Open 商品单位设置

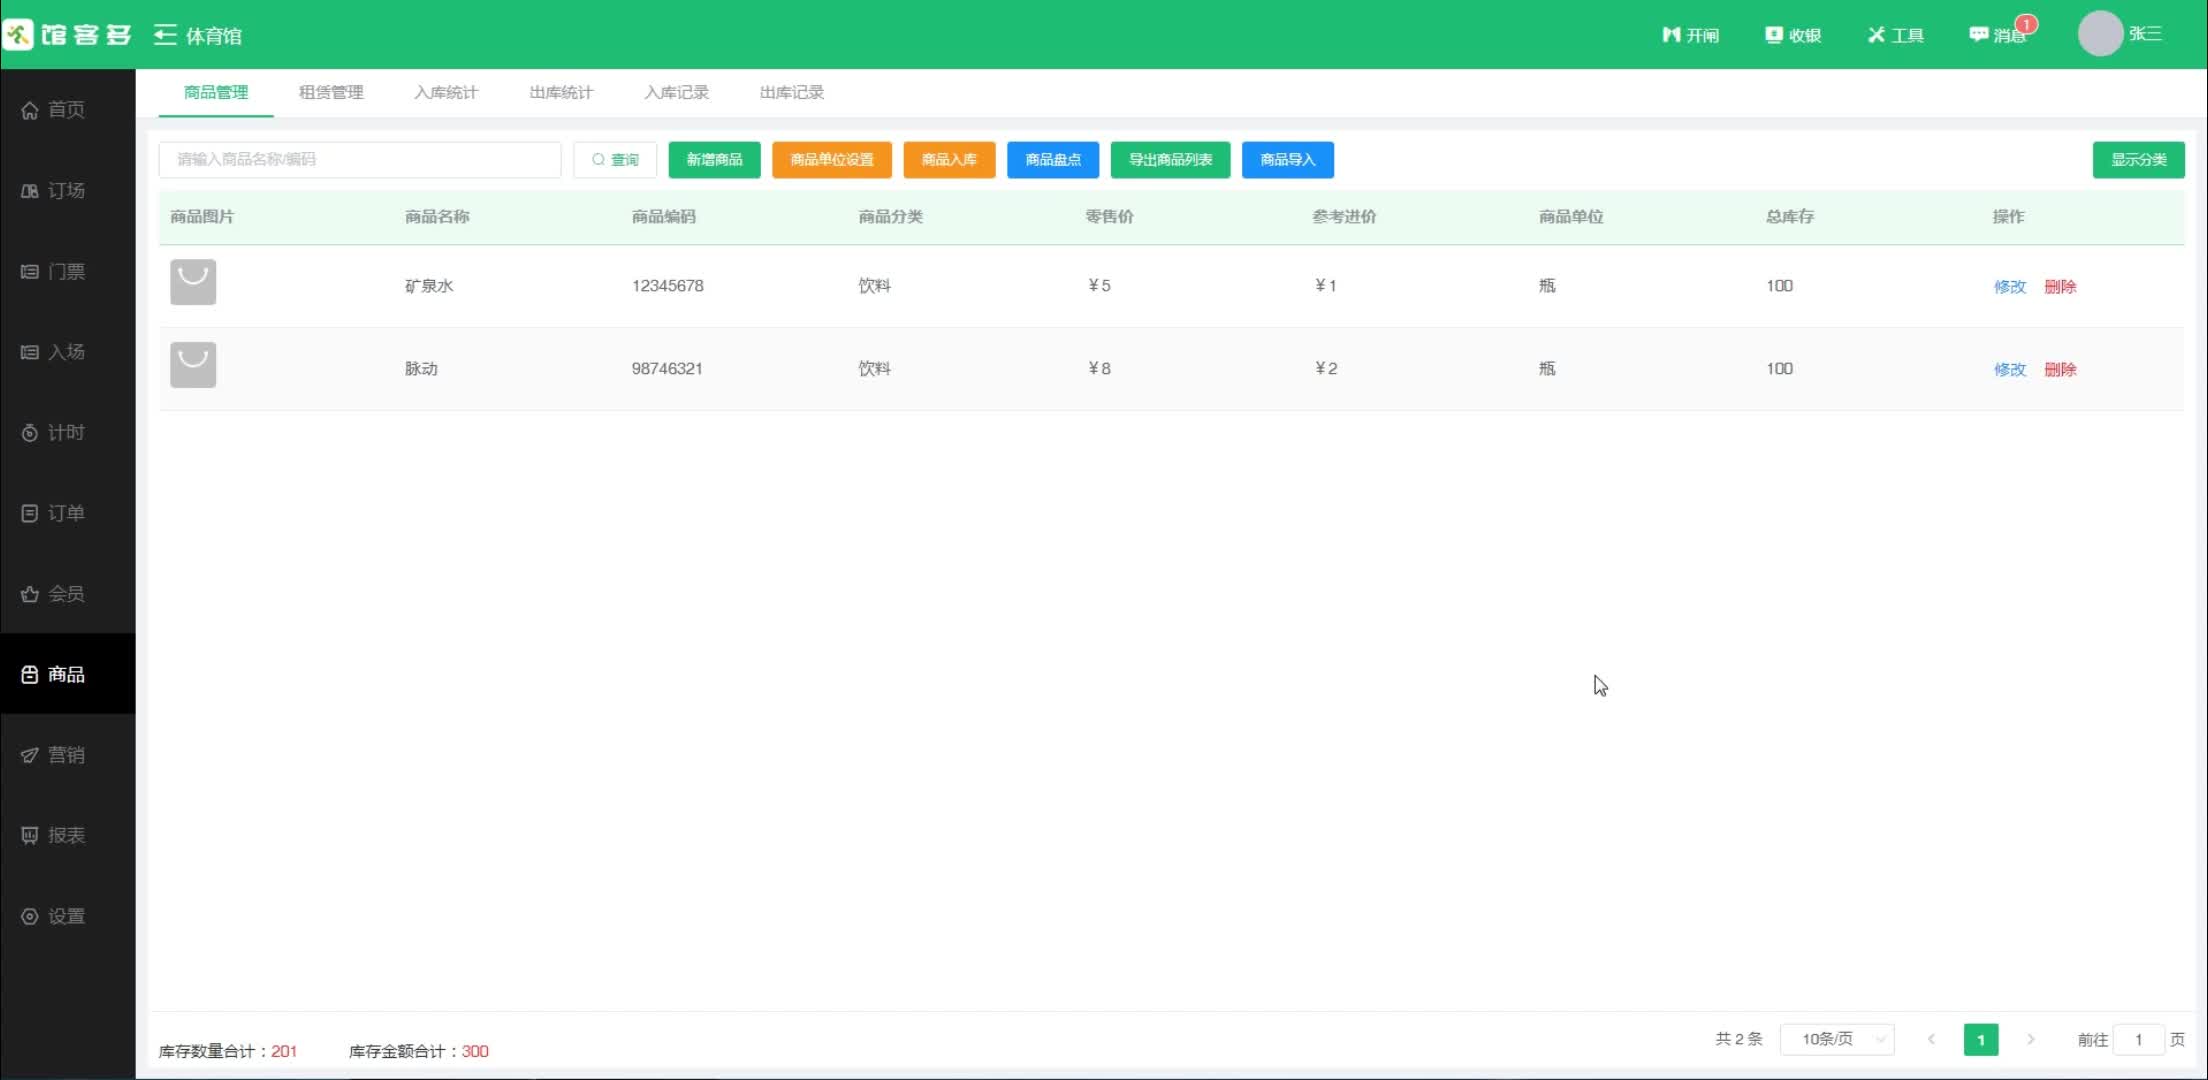(832, 160)
